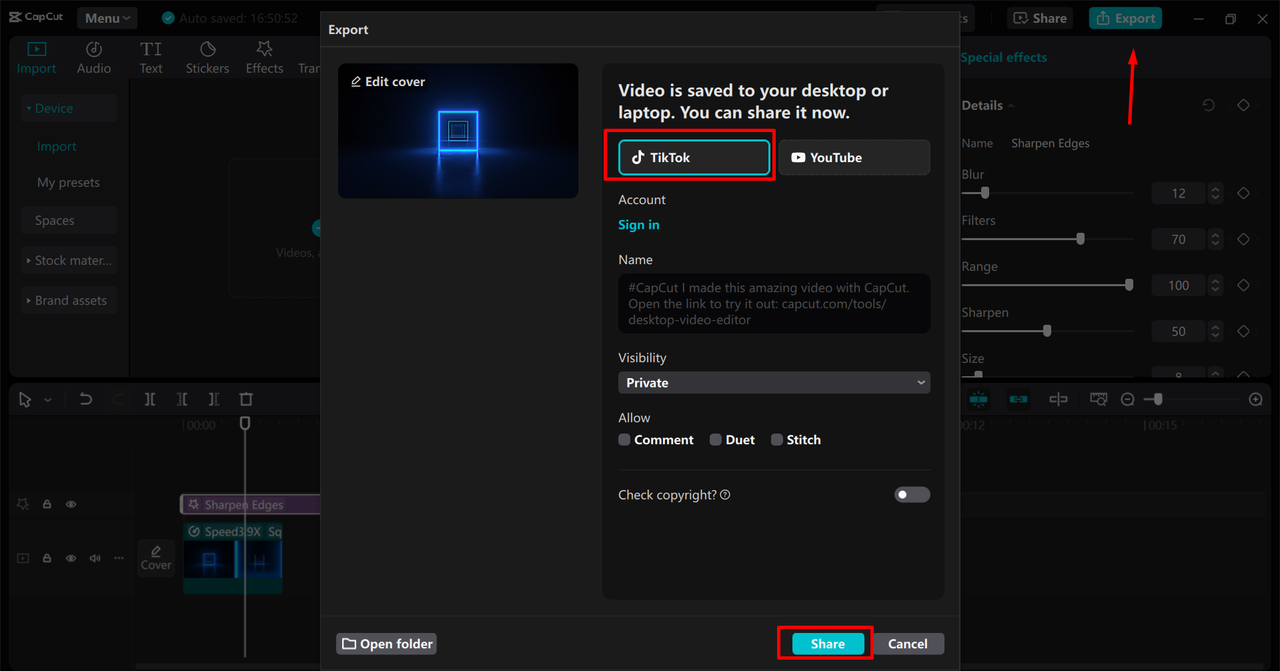The image size is (1280, 671).
Task: Lock the main video track
Action: (47, 559)
